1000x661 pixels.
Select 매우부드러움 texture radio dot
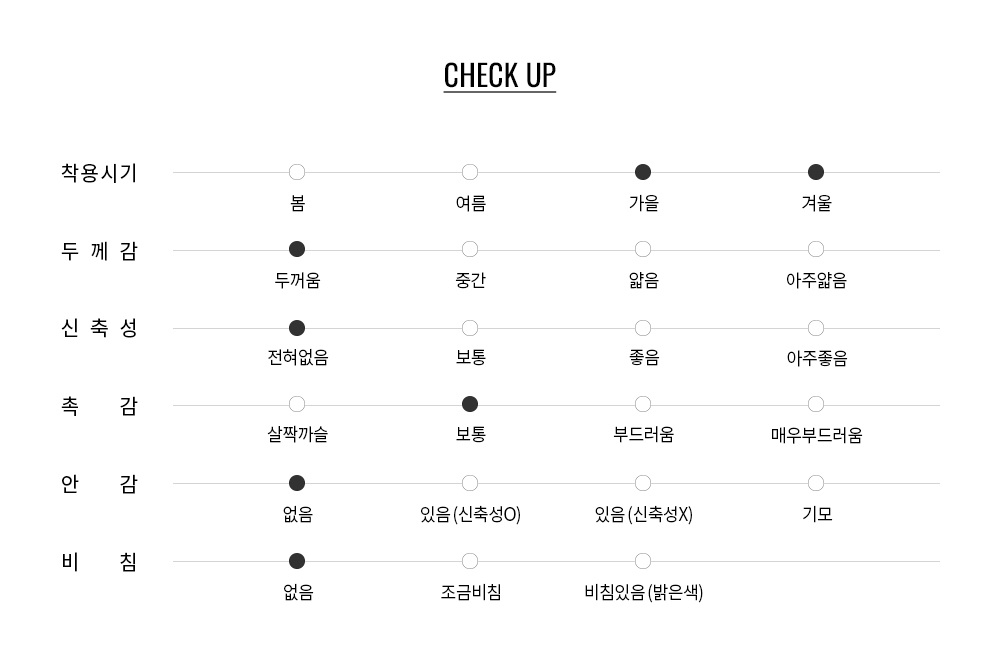pyautogui.click(x=816, y=404)
